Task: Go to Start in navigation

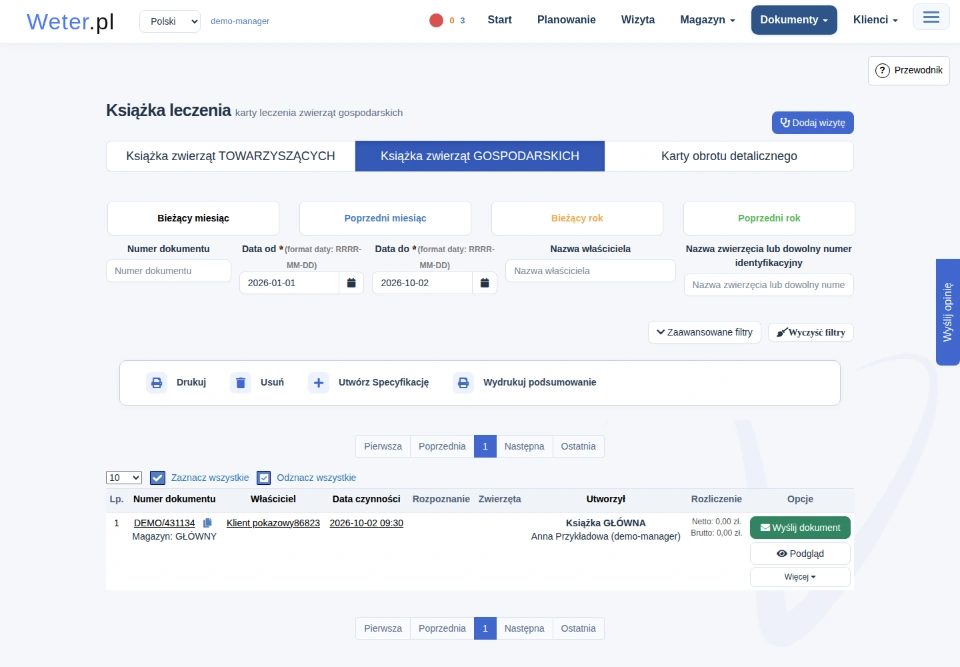Action: click(500, 20)
